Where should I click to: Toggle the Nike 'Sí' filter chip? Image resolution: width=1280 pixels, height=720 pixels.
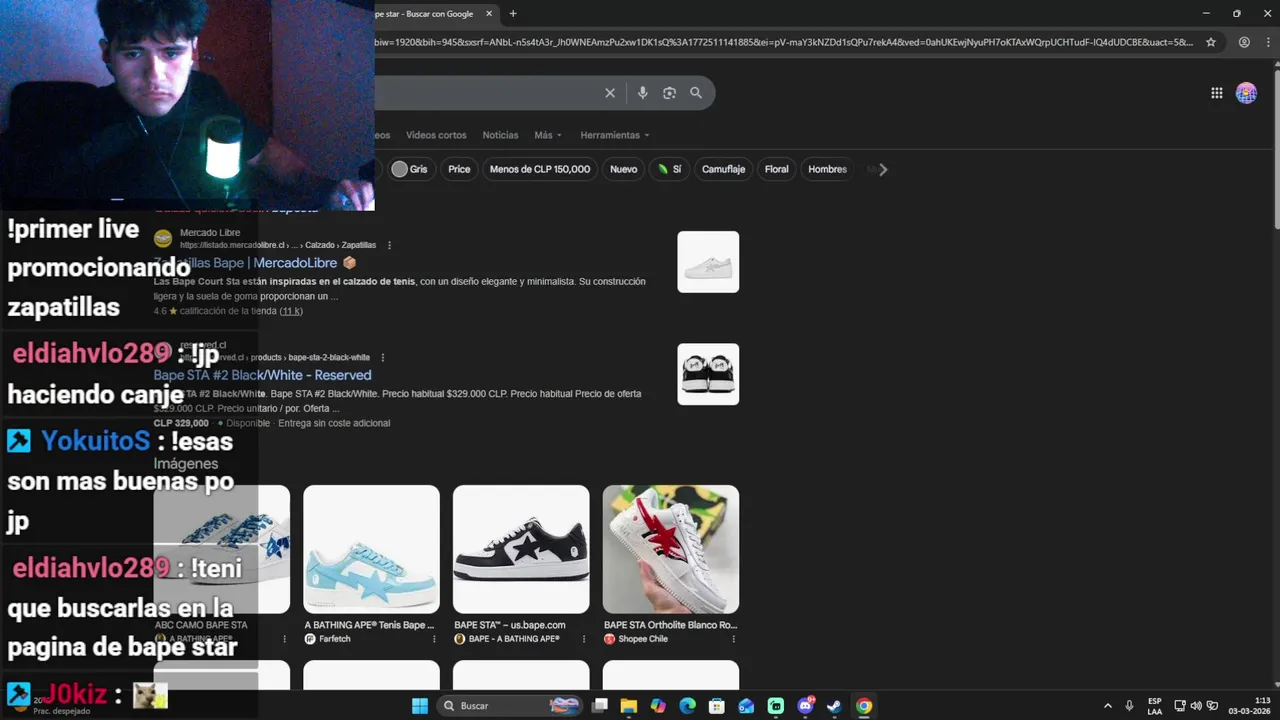tap(669, 169)
